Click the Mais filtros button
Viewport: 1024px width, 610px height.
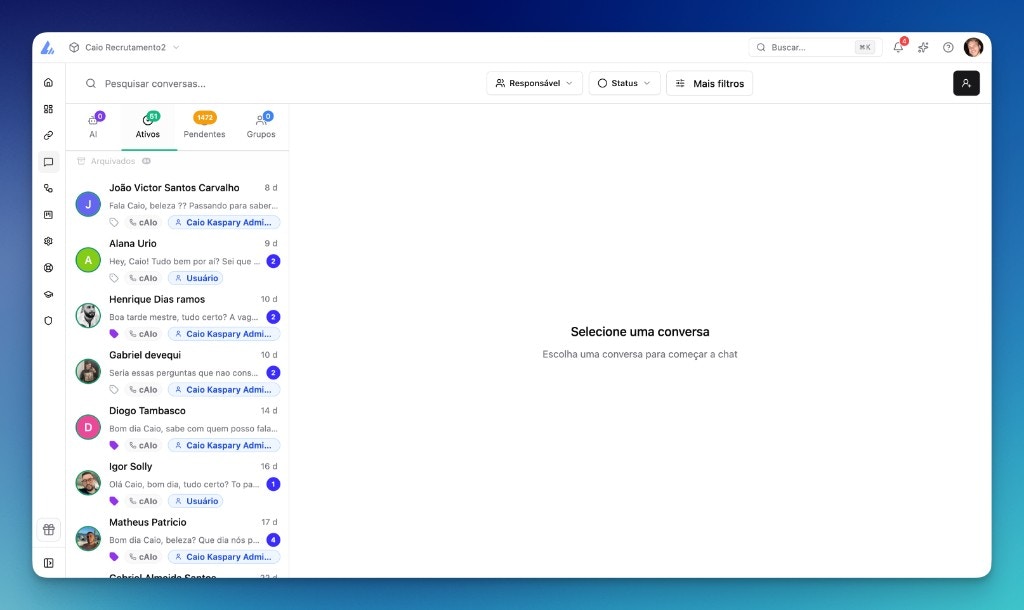pyautogui.click(x=709, y=83)
